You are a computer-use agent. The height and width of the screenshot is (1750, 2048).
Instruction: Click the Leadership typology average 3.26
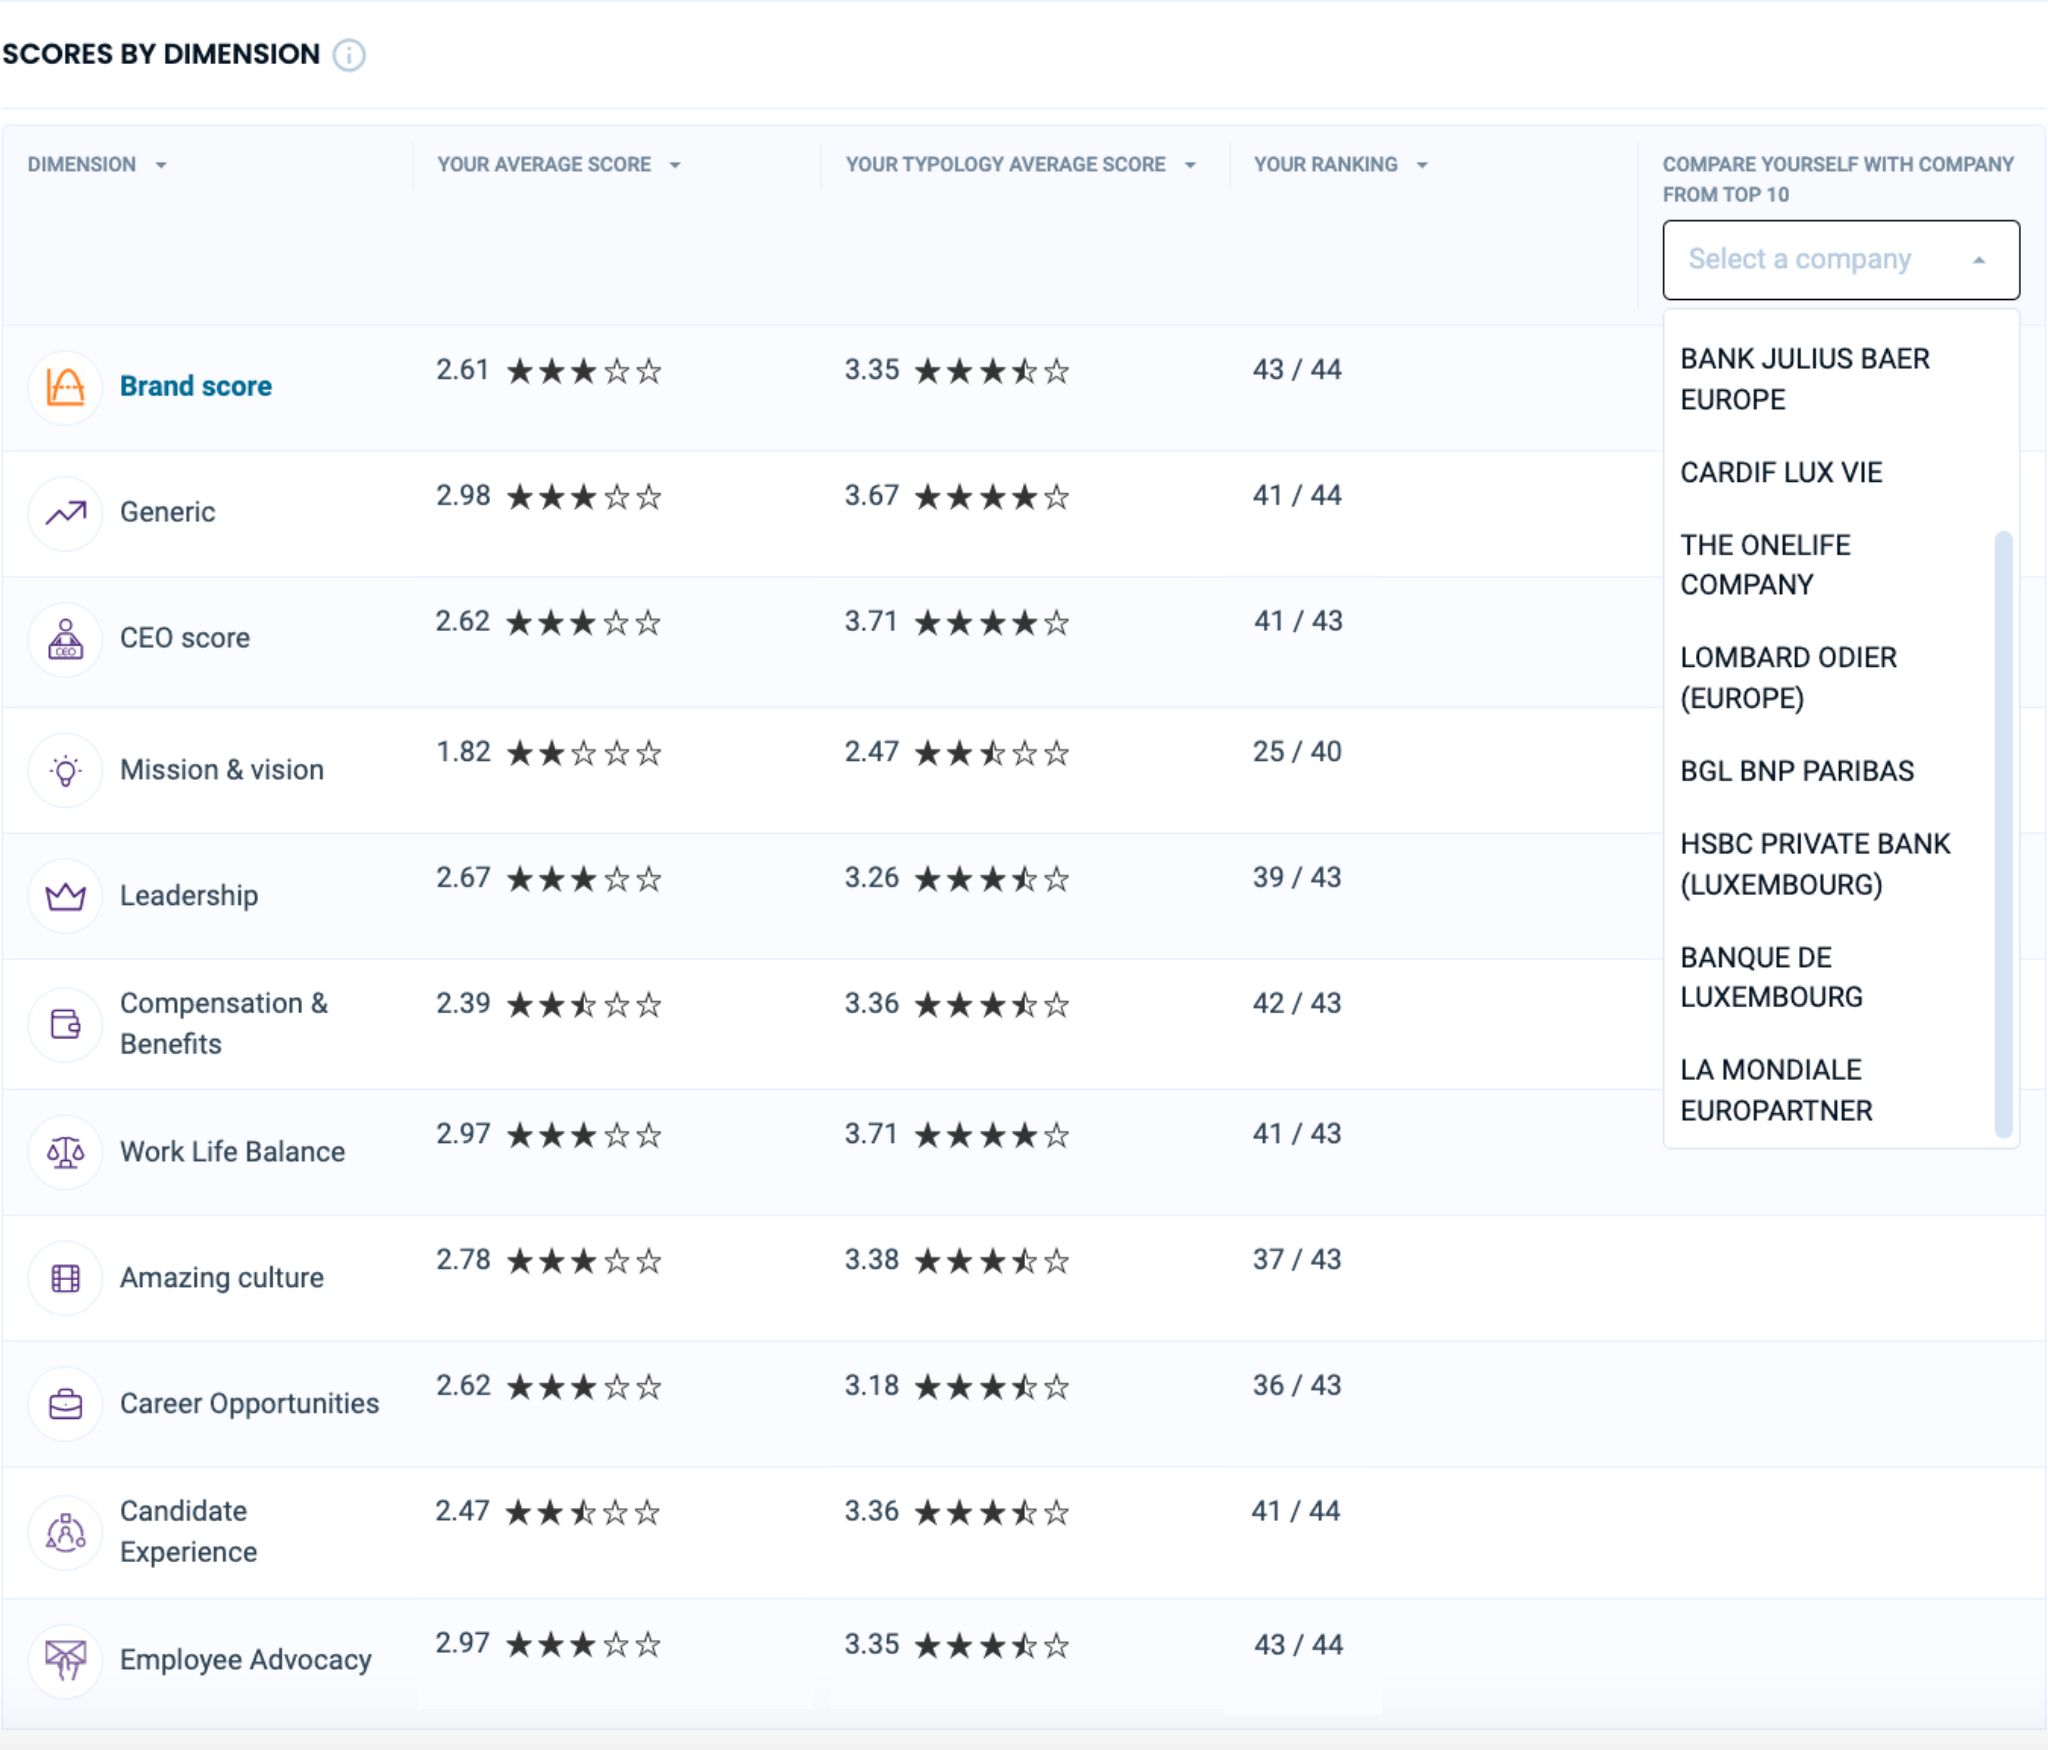coord(872,878)
